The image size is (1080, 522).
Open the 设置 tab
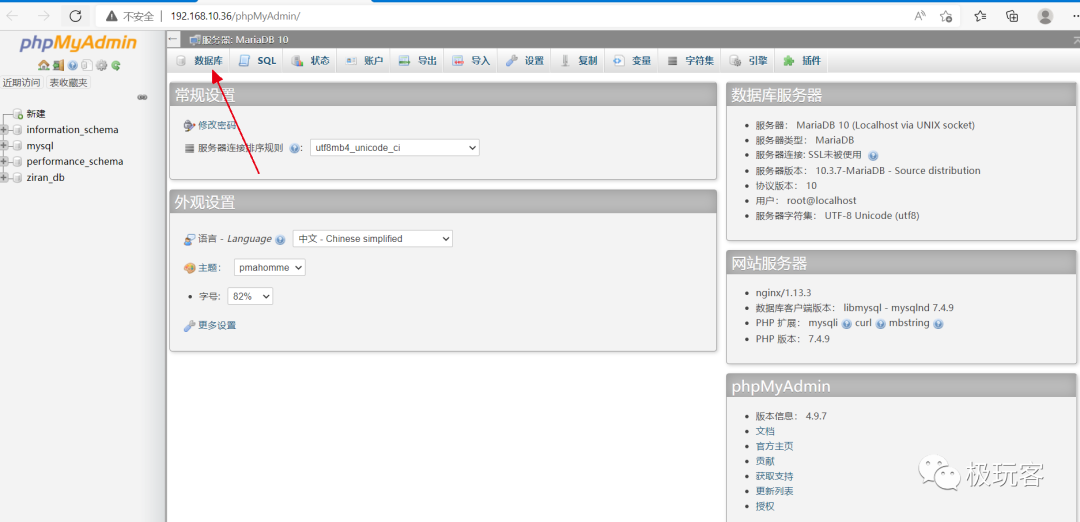tap(525, 61)
